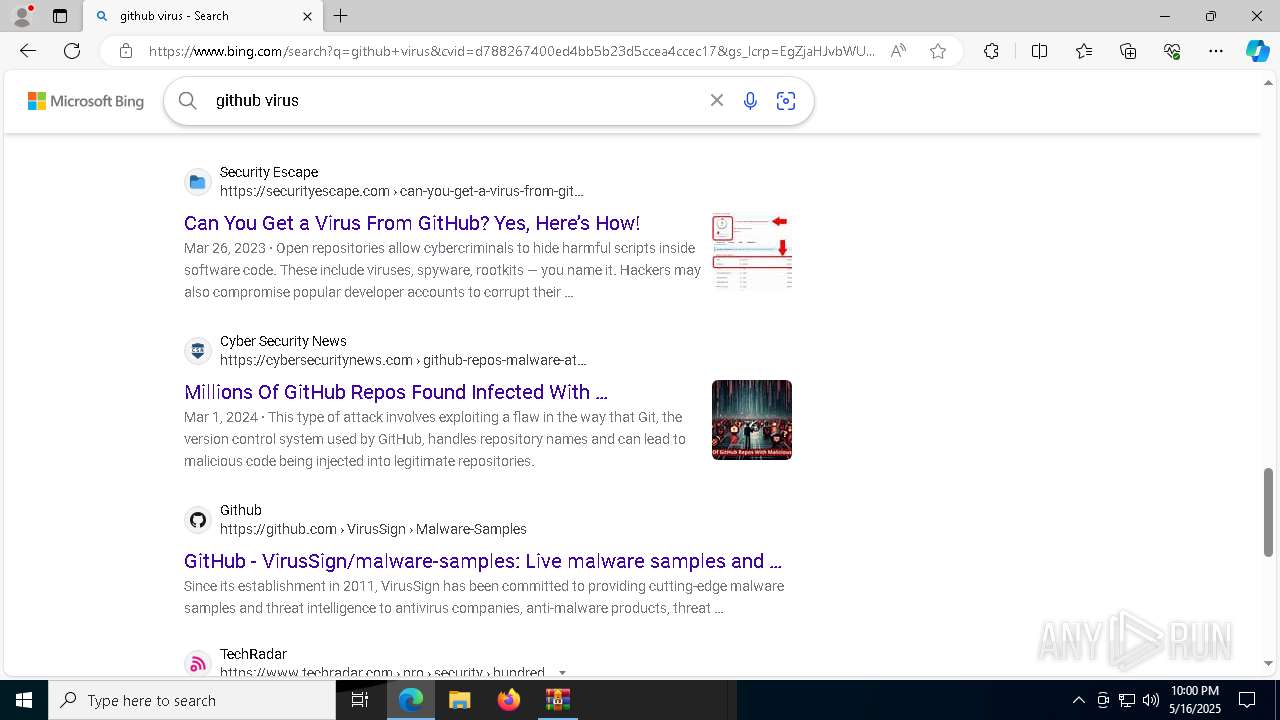Viewport: 1280px width, 720px height.
Task: Click the Bing search magnifier icon
Action: [x=187, y=100]
